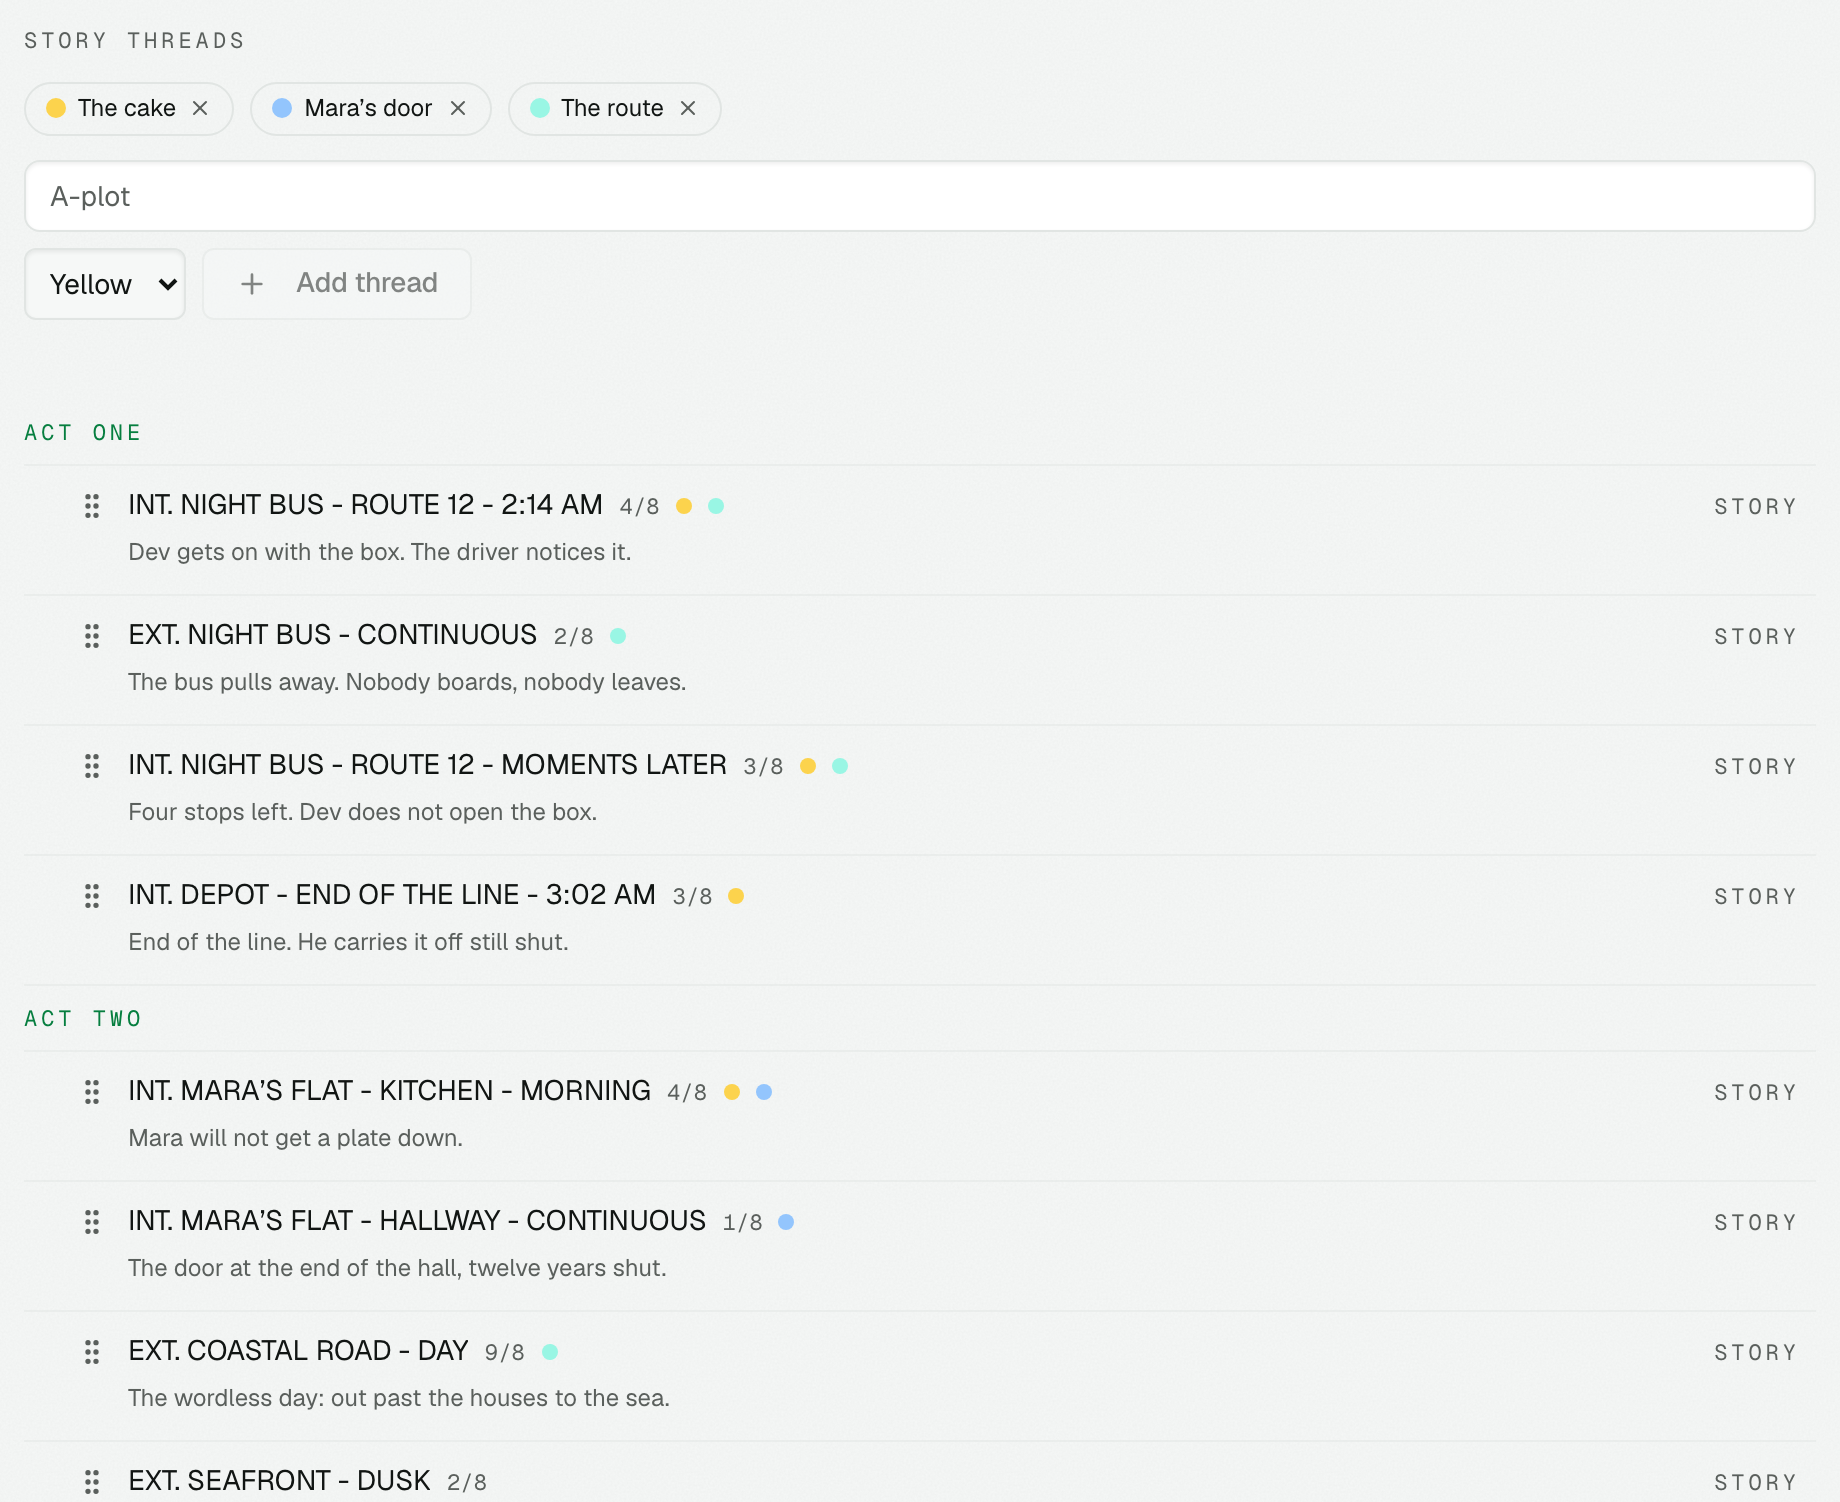Click the yellow thread dot on the 2:14 AM scene
The width and height of the screenshot is (1840, 1502).
(684, 506)
